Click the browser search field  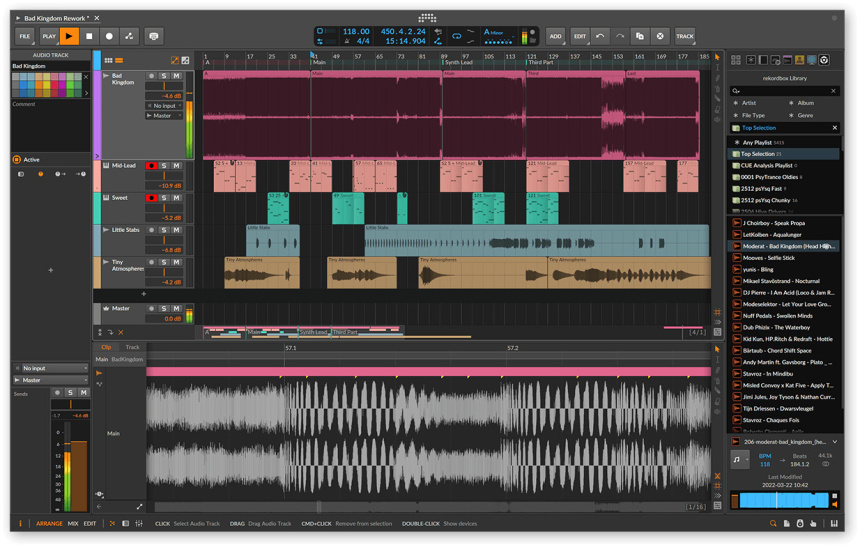(x=784, y=91)
